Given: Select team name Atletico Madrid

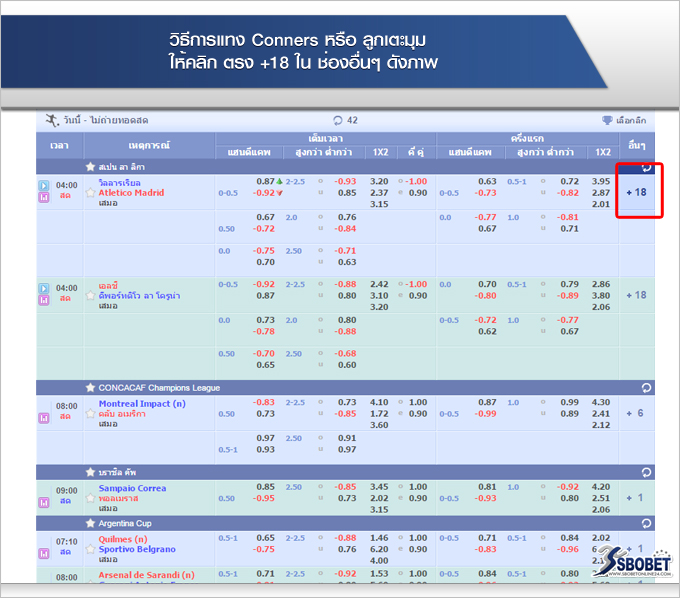Looking at the screenshot, I should click(x=131, y=193).
